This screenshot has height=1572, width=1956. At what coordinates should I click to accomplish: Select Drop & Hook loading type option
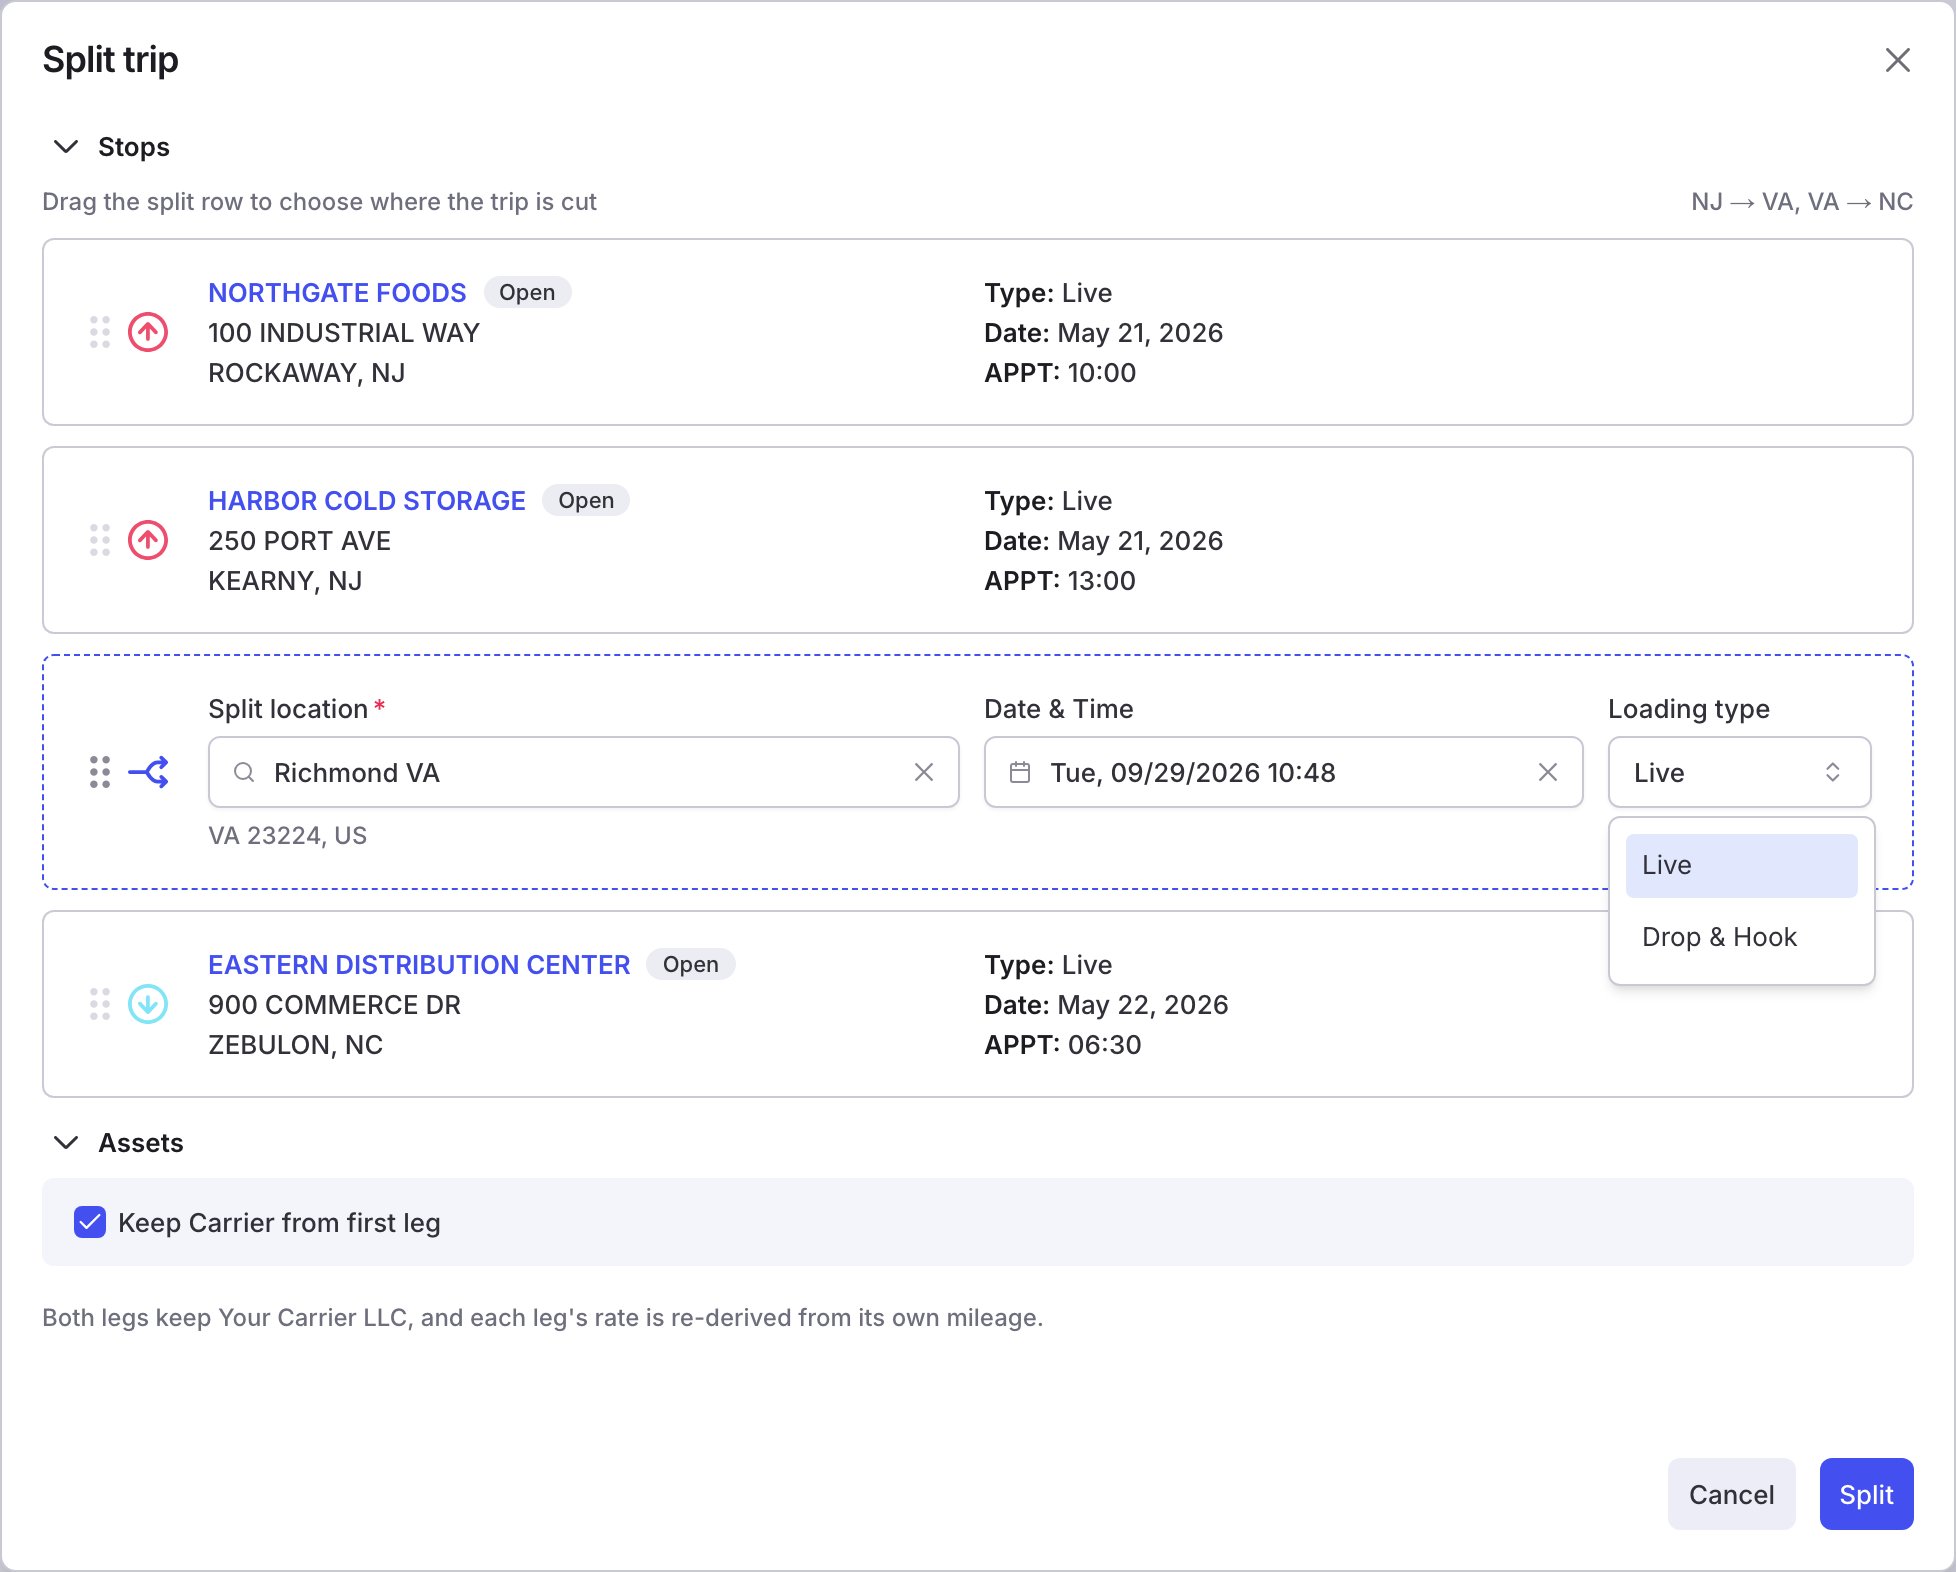coord(1742,937)
